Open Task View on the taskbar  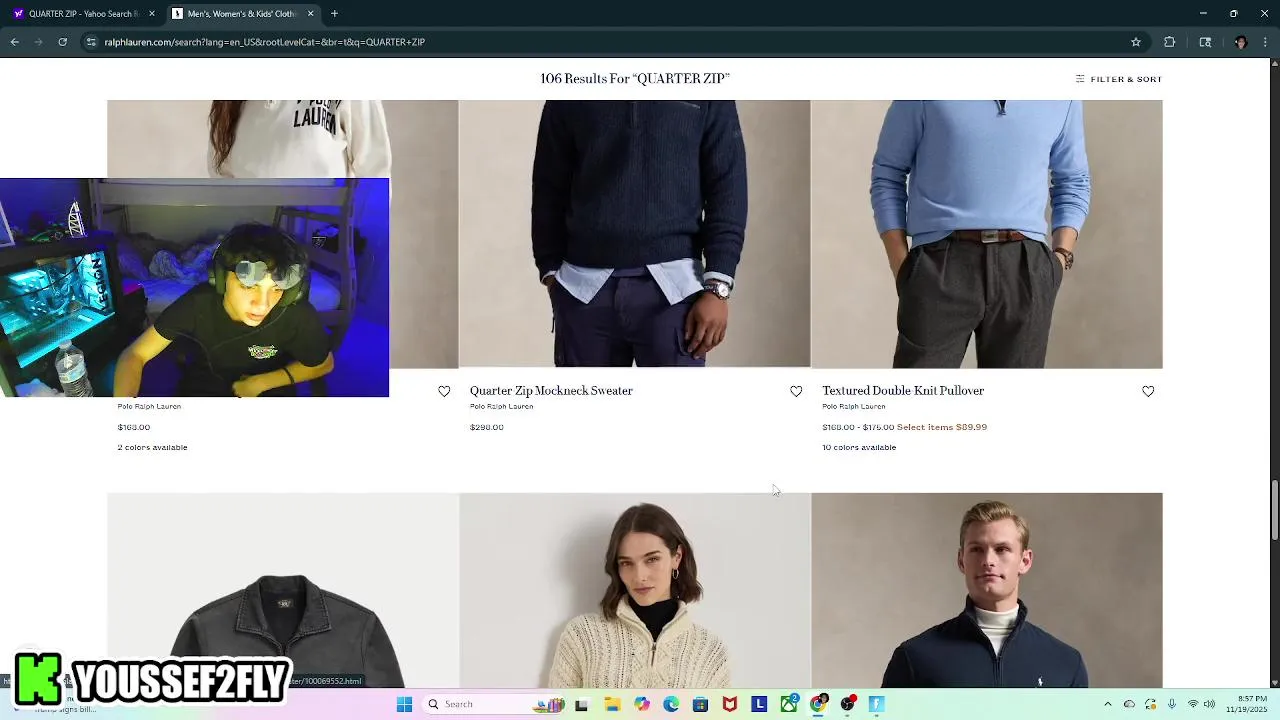click(582, 704)
